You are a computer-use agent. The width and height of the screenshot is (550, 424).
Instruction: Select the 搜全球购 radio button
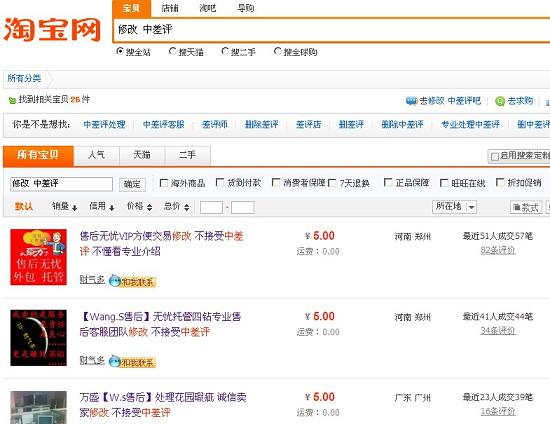point(277,51)
